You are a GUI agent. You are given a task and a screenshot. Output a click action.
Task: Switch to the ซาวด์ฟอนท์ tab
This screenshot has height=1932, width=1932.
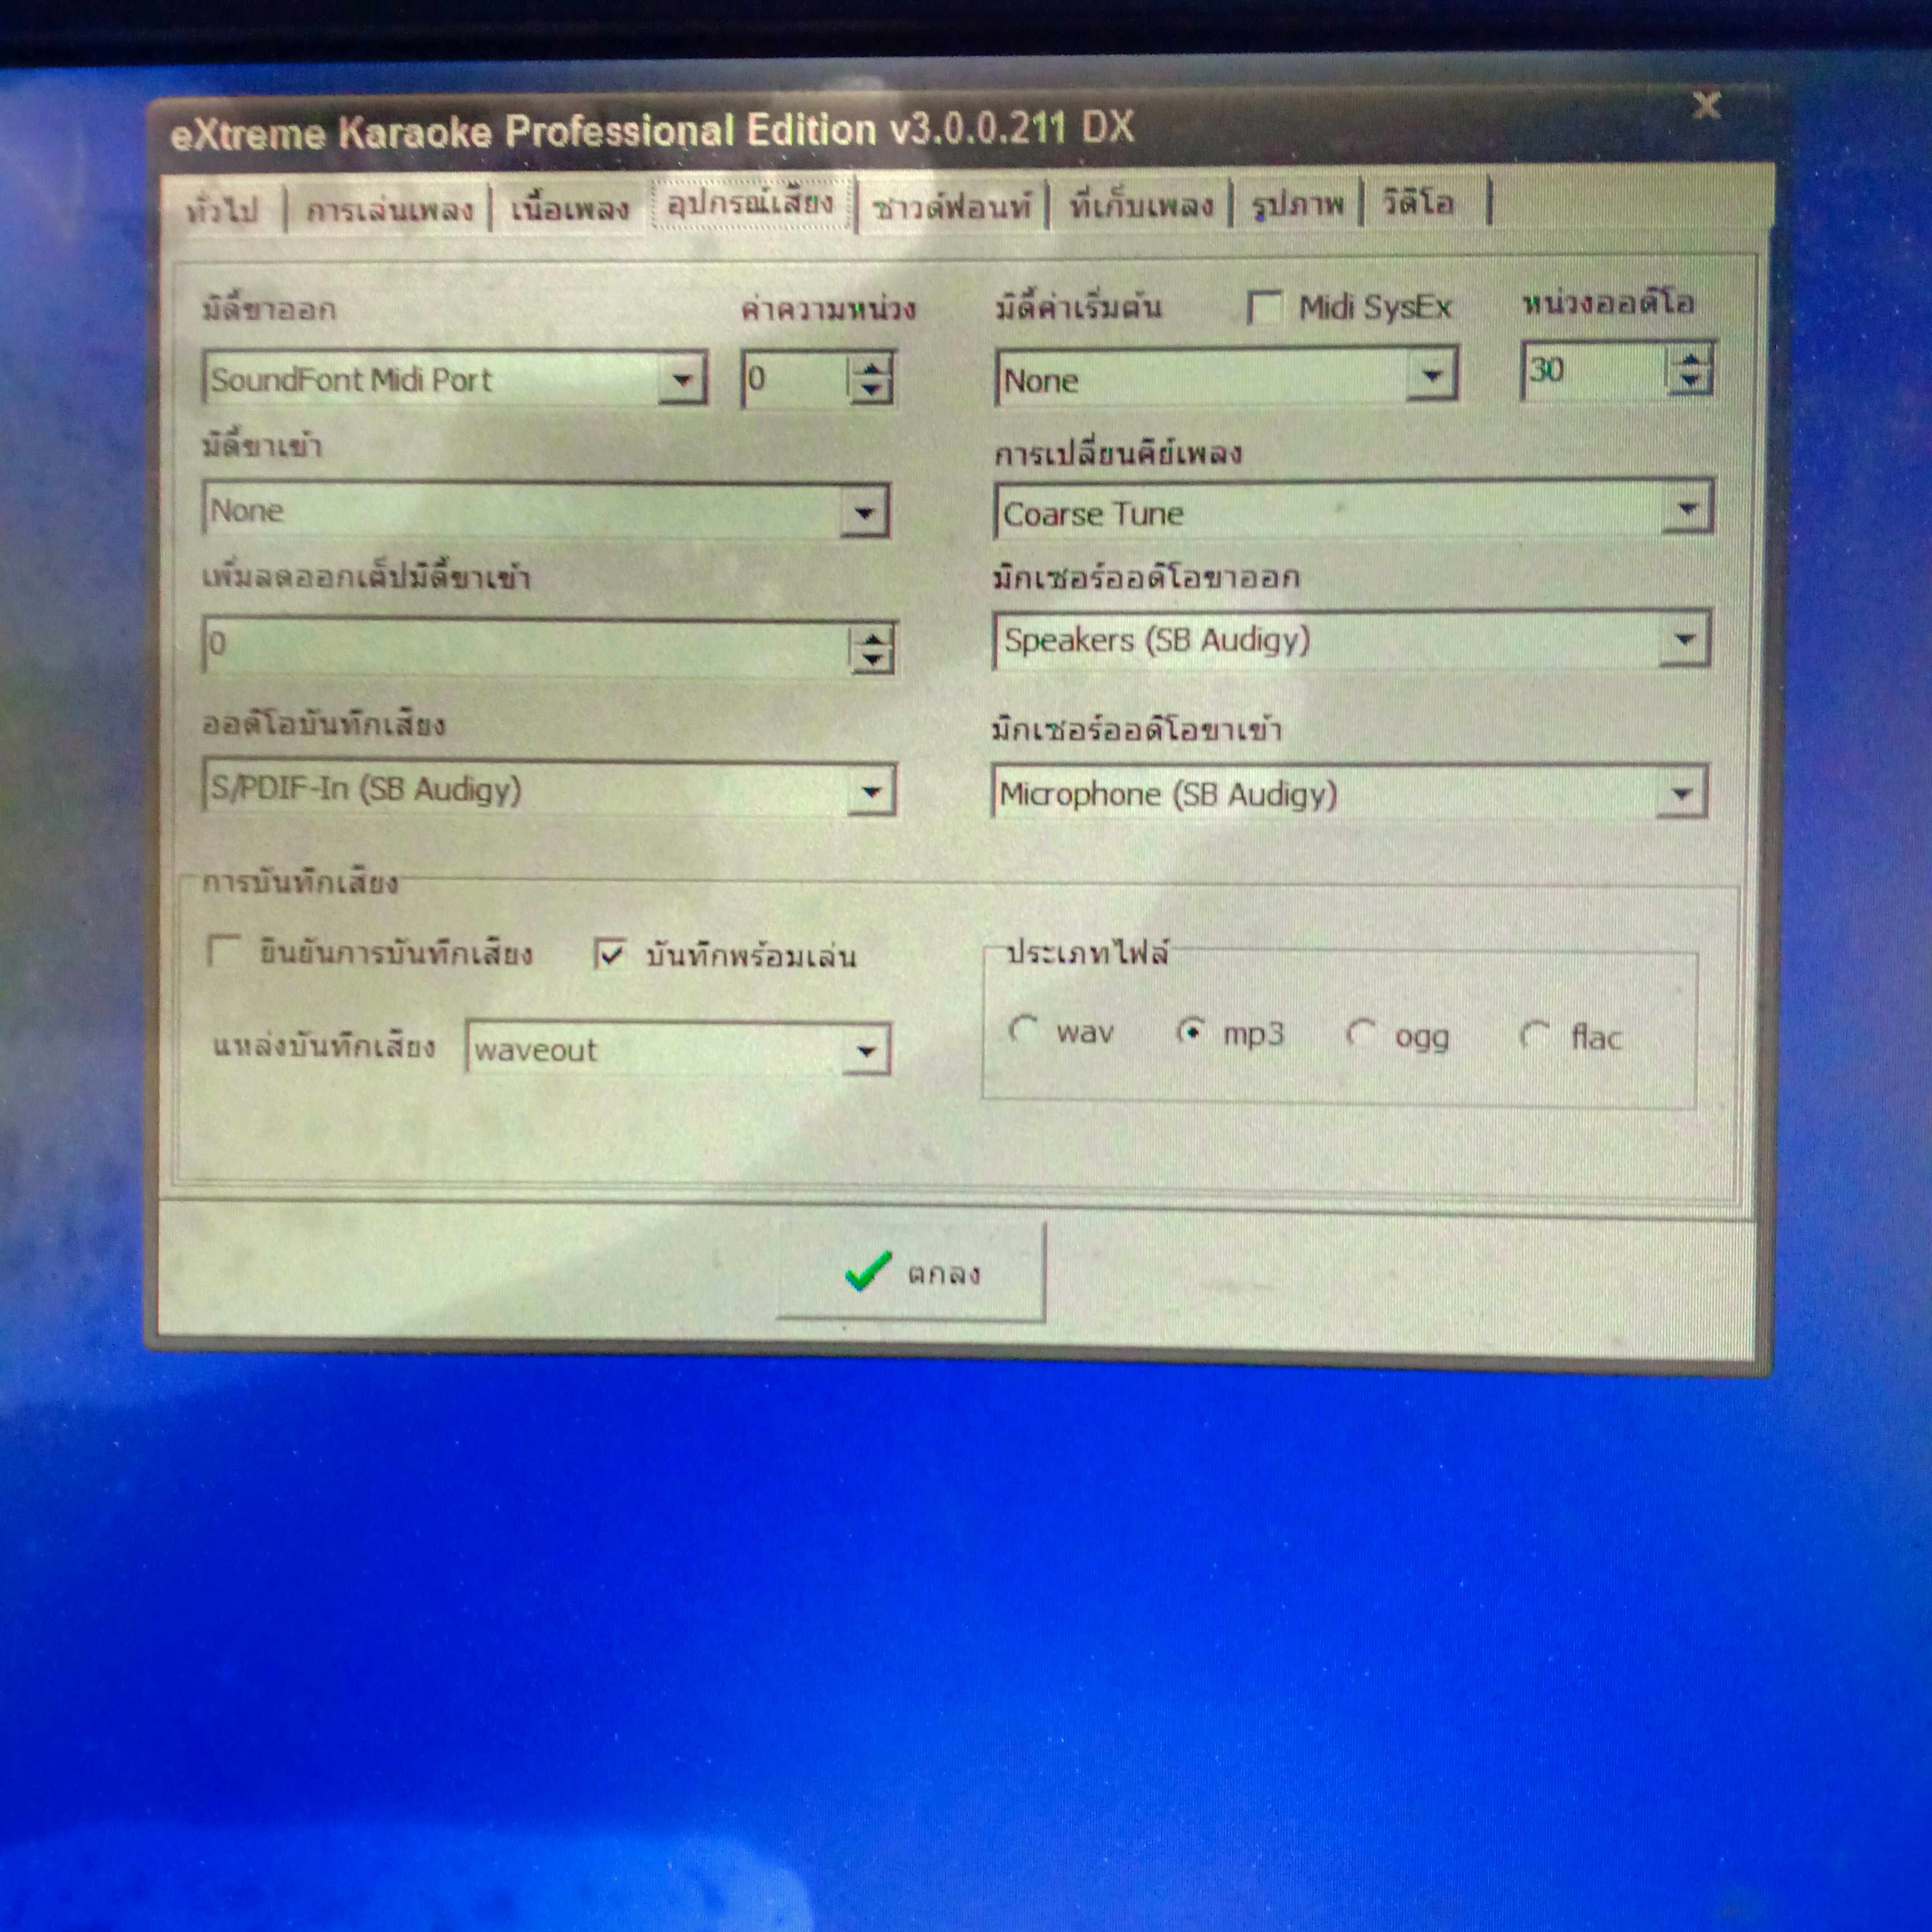pyautogui.click(x=951, y=206)
